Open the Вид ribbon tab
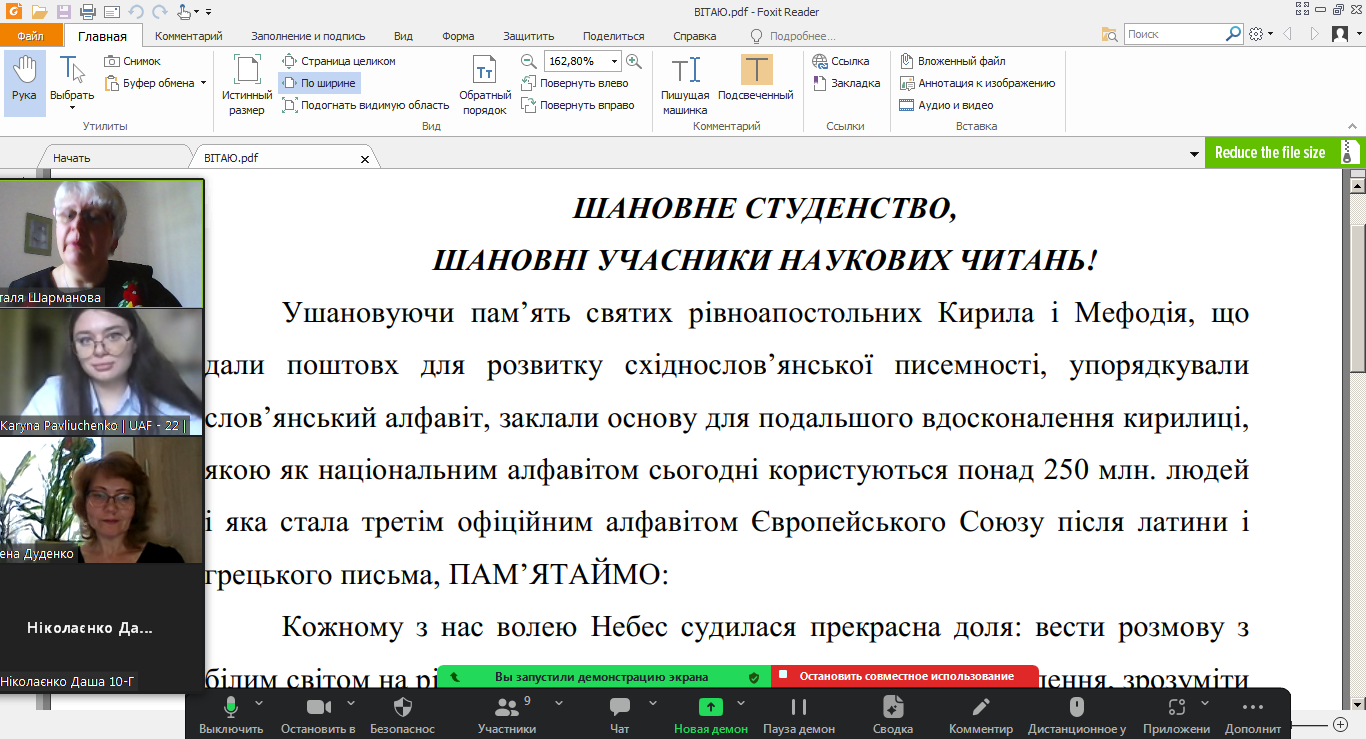 pyautogui.click(x=403, y=36)
